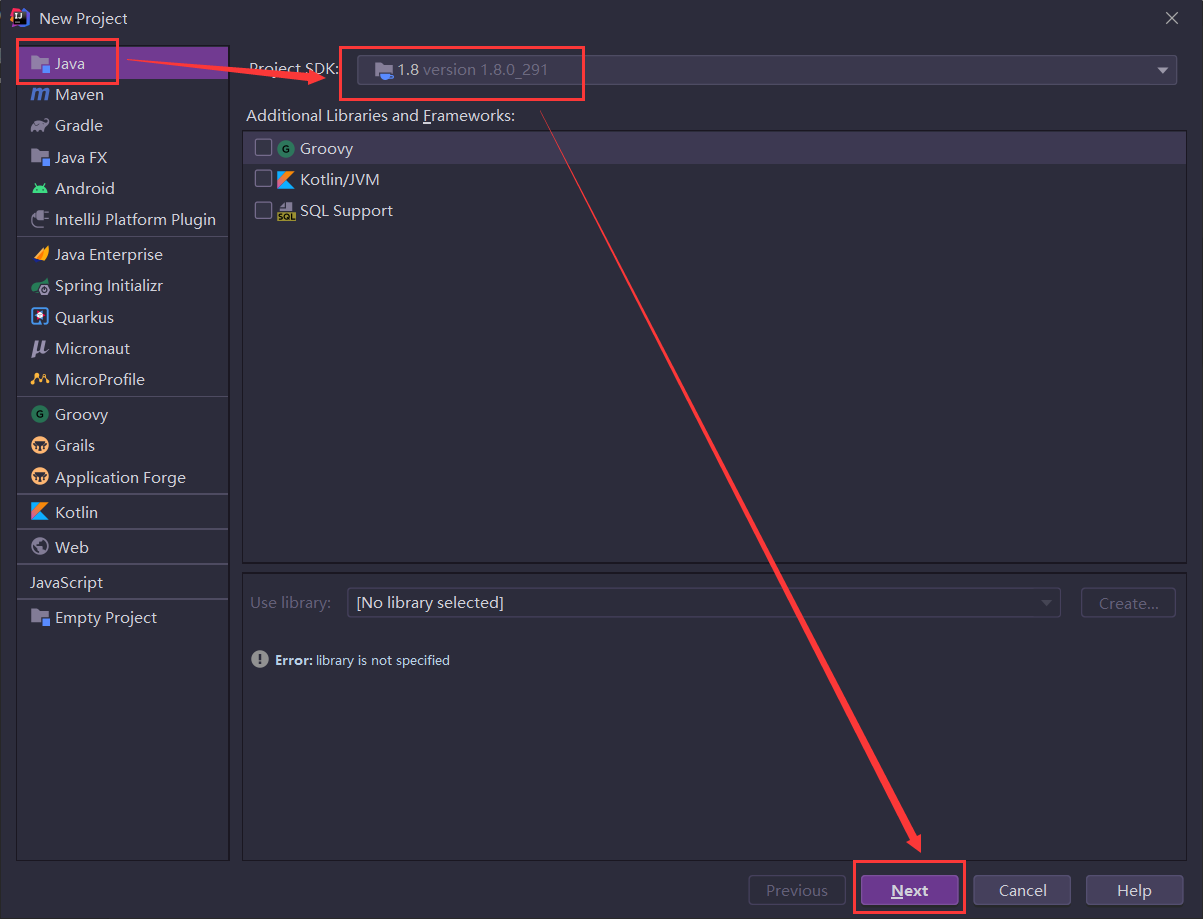The image size is (1203, 919).
Task: Click the SQL Support icon
Action: coord(286,211)
